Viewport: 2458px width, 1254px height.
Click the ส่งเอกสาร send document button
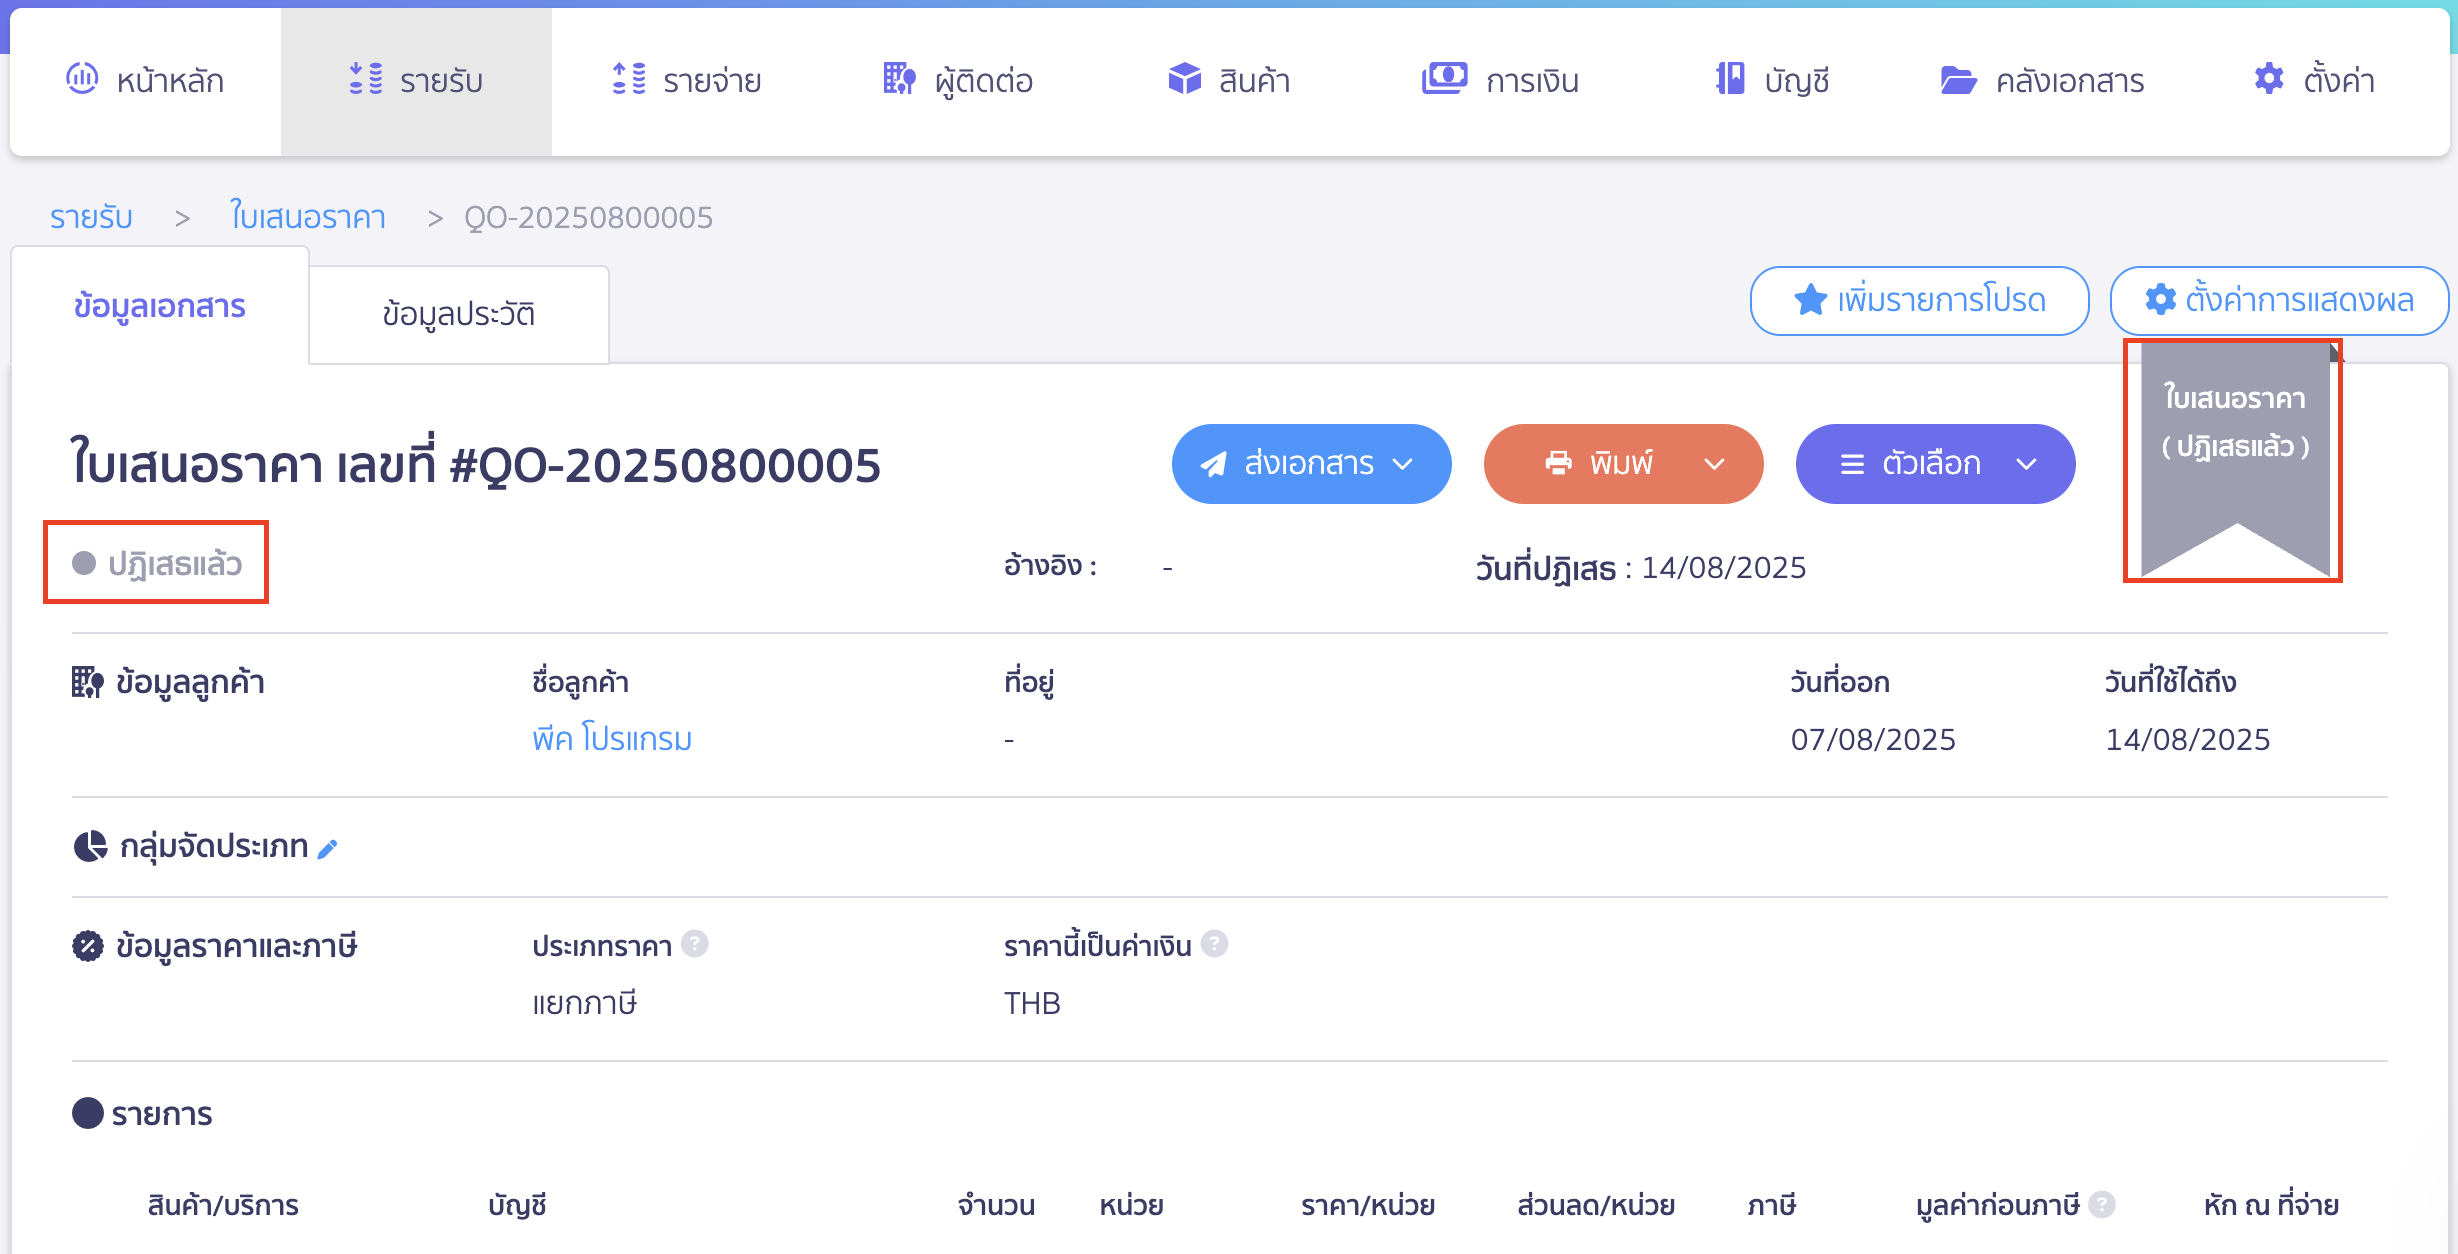tap(1311, 464)
